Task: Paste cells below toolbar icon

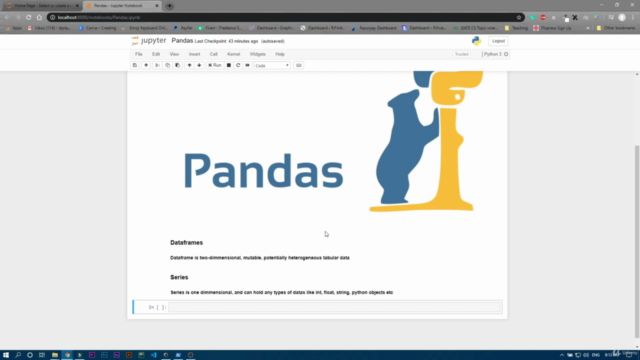Action: point(178,65)
